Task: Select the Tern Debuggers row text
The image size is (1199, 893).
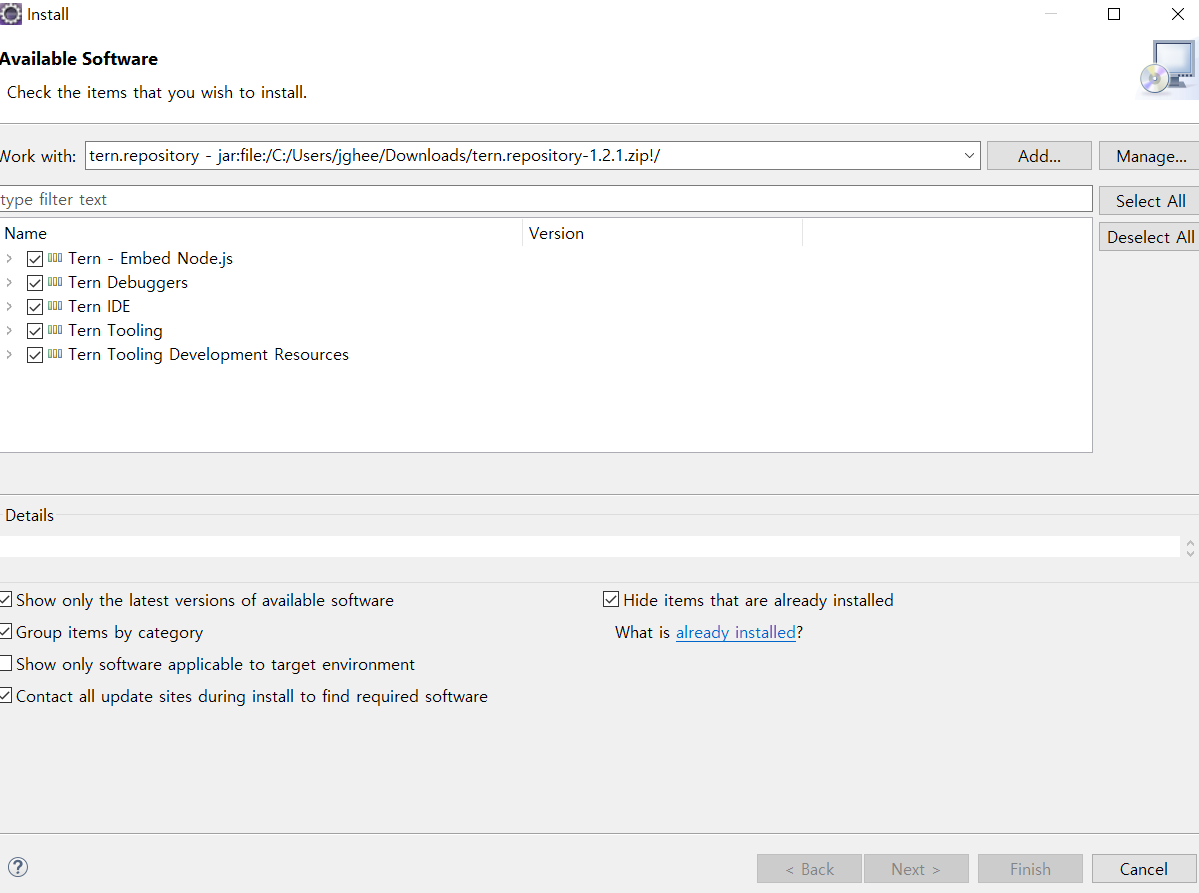Action: coord(128,282)
